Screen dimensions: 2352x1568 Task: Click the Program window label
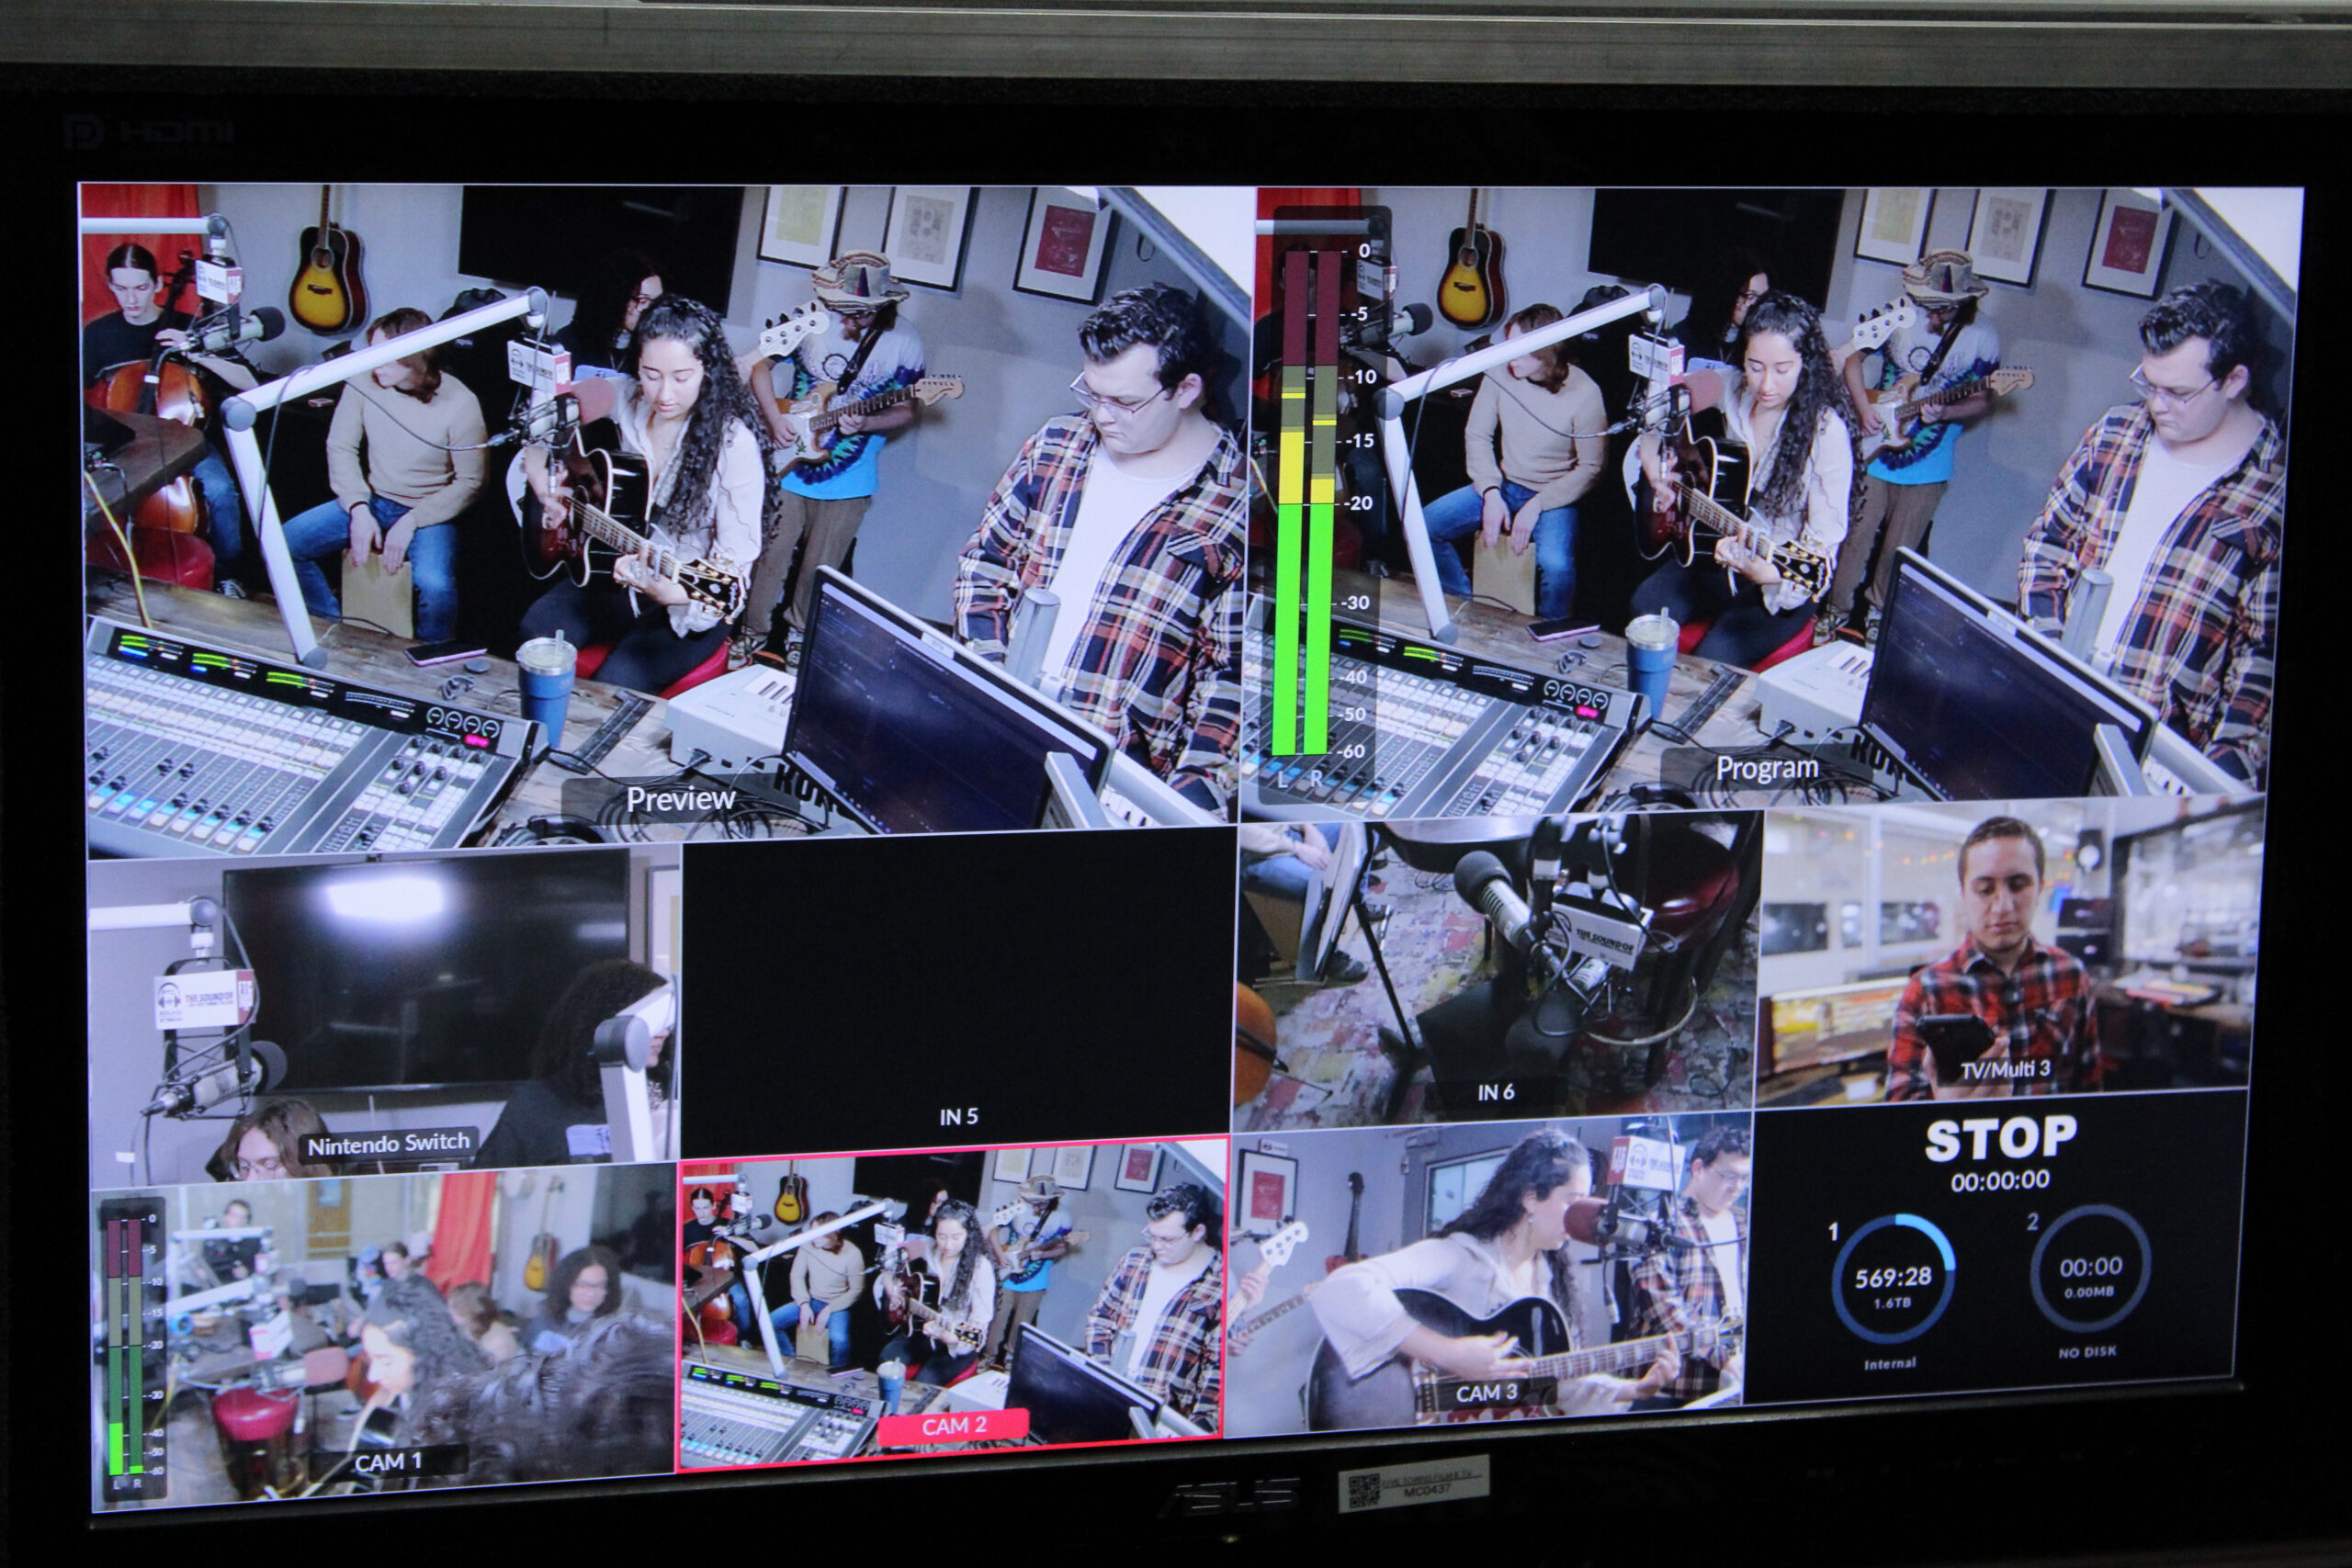point(1766,769)
